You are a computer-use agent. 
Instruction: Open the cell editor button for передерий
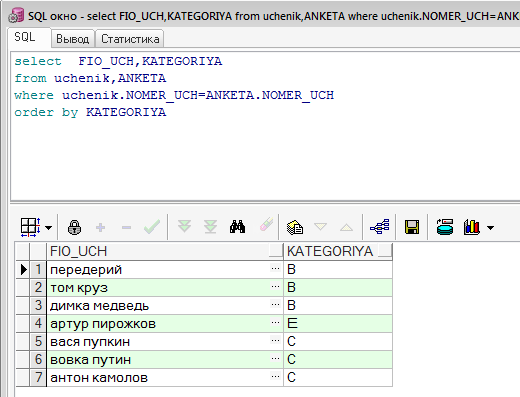(275, 269)
